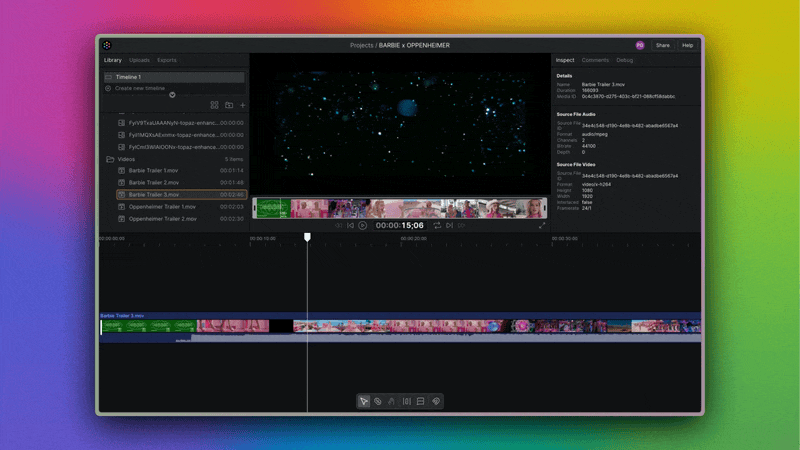Click the diamond marker tool icon
The height and width of the screenshot is (450, 800).
click(436, 402)
